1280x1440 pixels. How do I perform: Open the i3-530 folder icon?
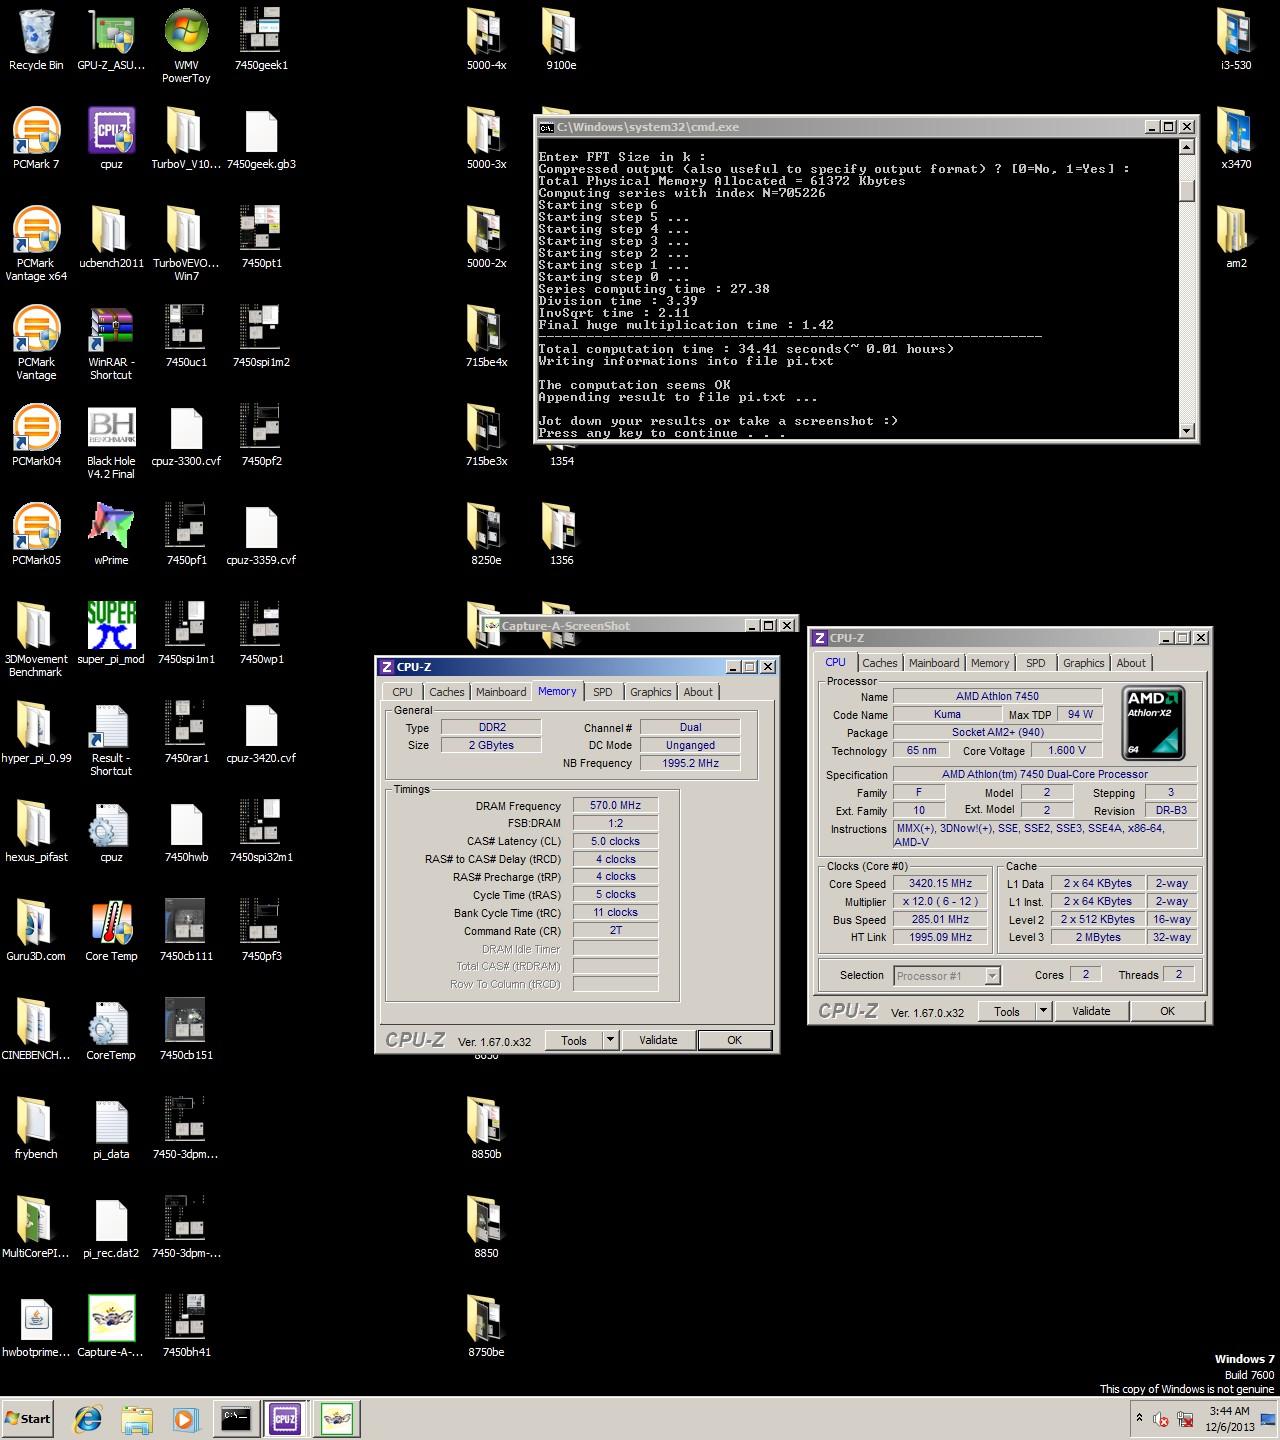click(x=1236, y=40)
